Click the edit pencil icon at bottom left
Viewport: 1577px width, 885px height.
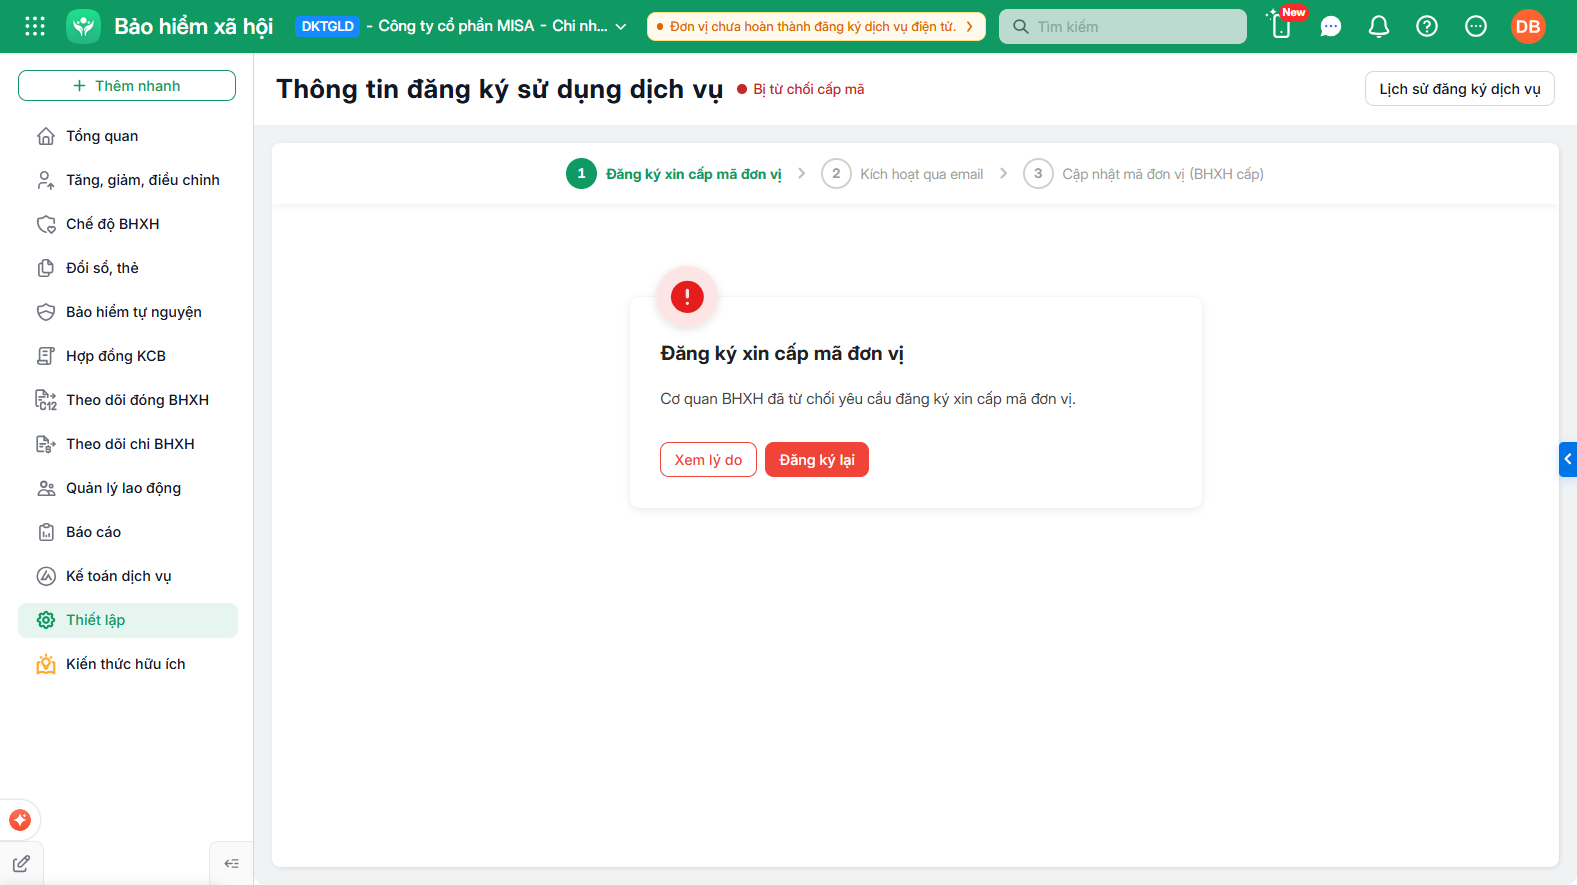pos(21,864)
